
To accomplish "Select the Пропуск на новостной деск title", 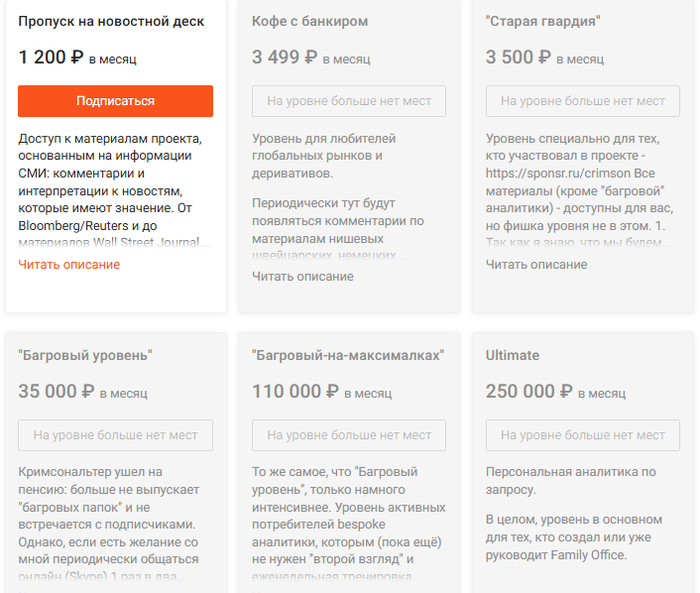I will pos(111,21).
